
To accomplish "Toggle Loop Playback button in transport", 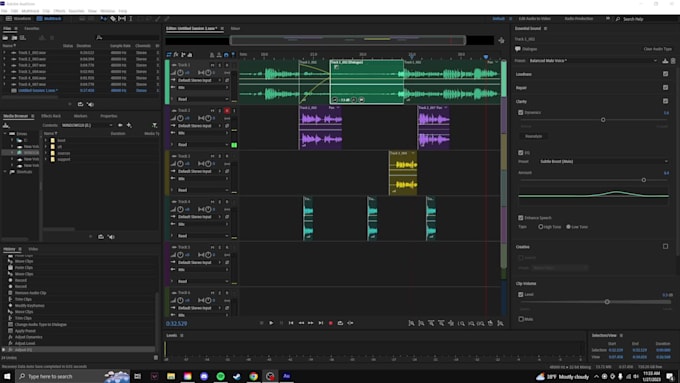I will click(x=340, y=323).
